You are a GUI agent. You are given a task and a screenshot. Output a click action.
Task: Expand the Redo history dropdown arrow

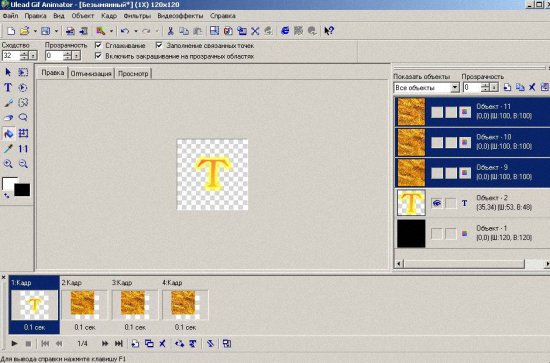click(x=157, y=31)
